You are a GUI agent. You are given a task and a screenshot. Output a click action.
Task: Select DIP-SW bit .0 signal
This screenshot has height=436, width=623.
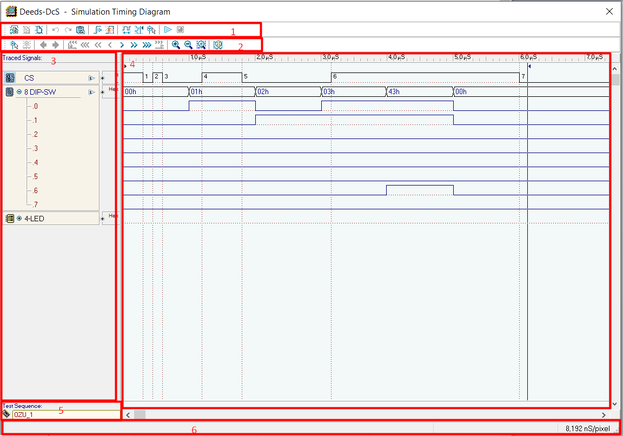[x=35, y=106]
